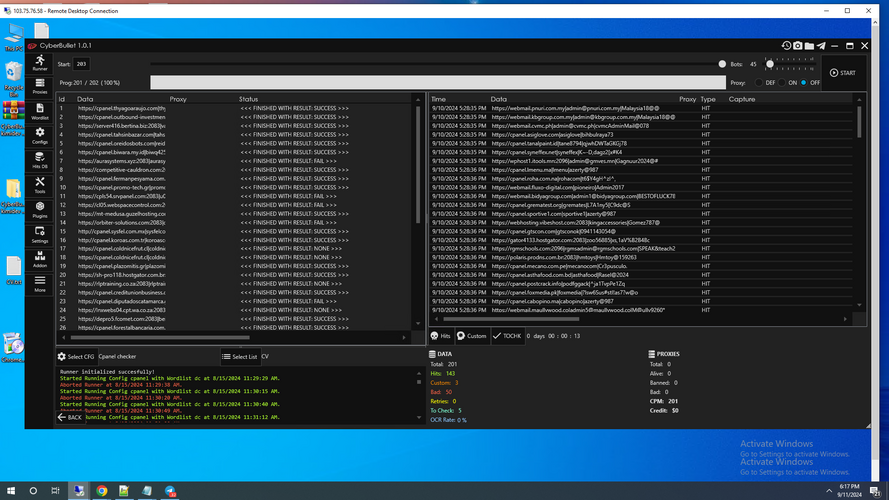Switch to the TOCHK results tab

click(x=507, y=336)
